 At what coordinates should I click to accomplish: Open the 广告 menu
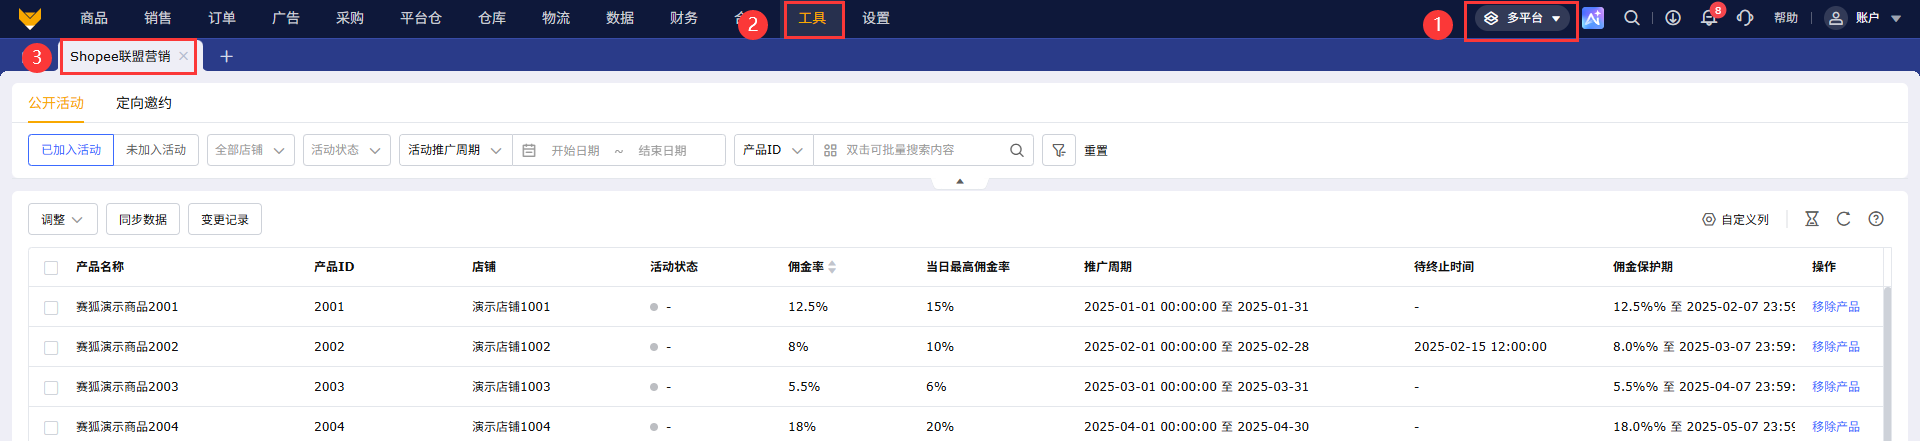coord(286,18)
